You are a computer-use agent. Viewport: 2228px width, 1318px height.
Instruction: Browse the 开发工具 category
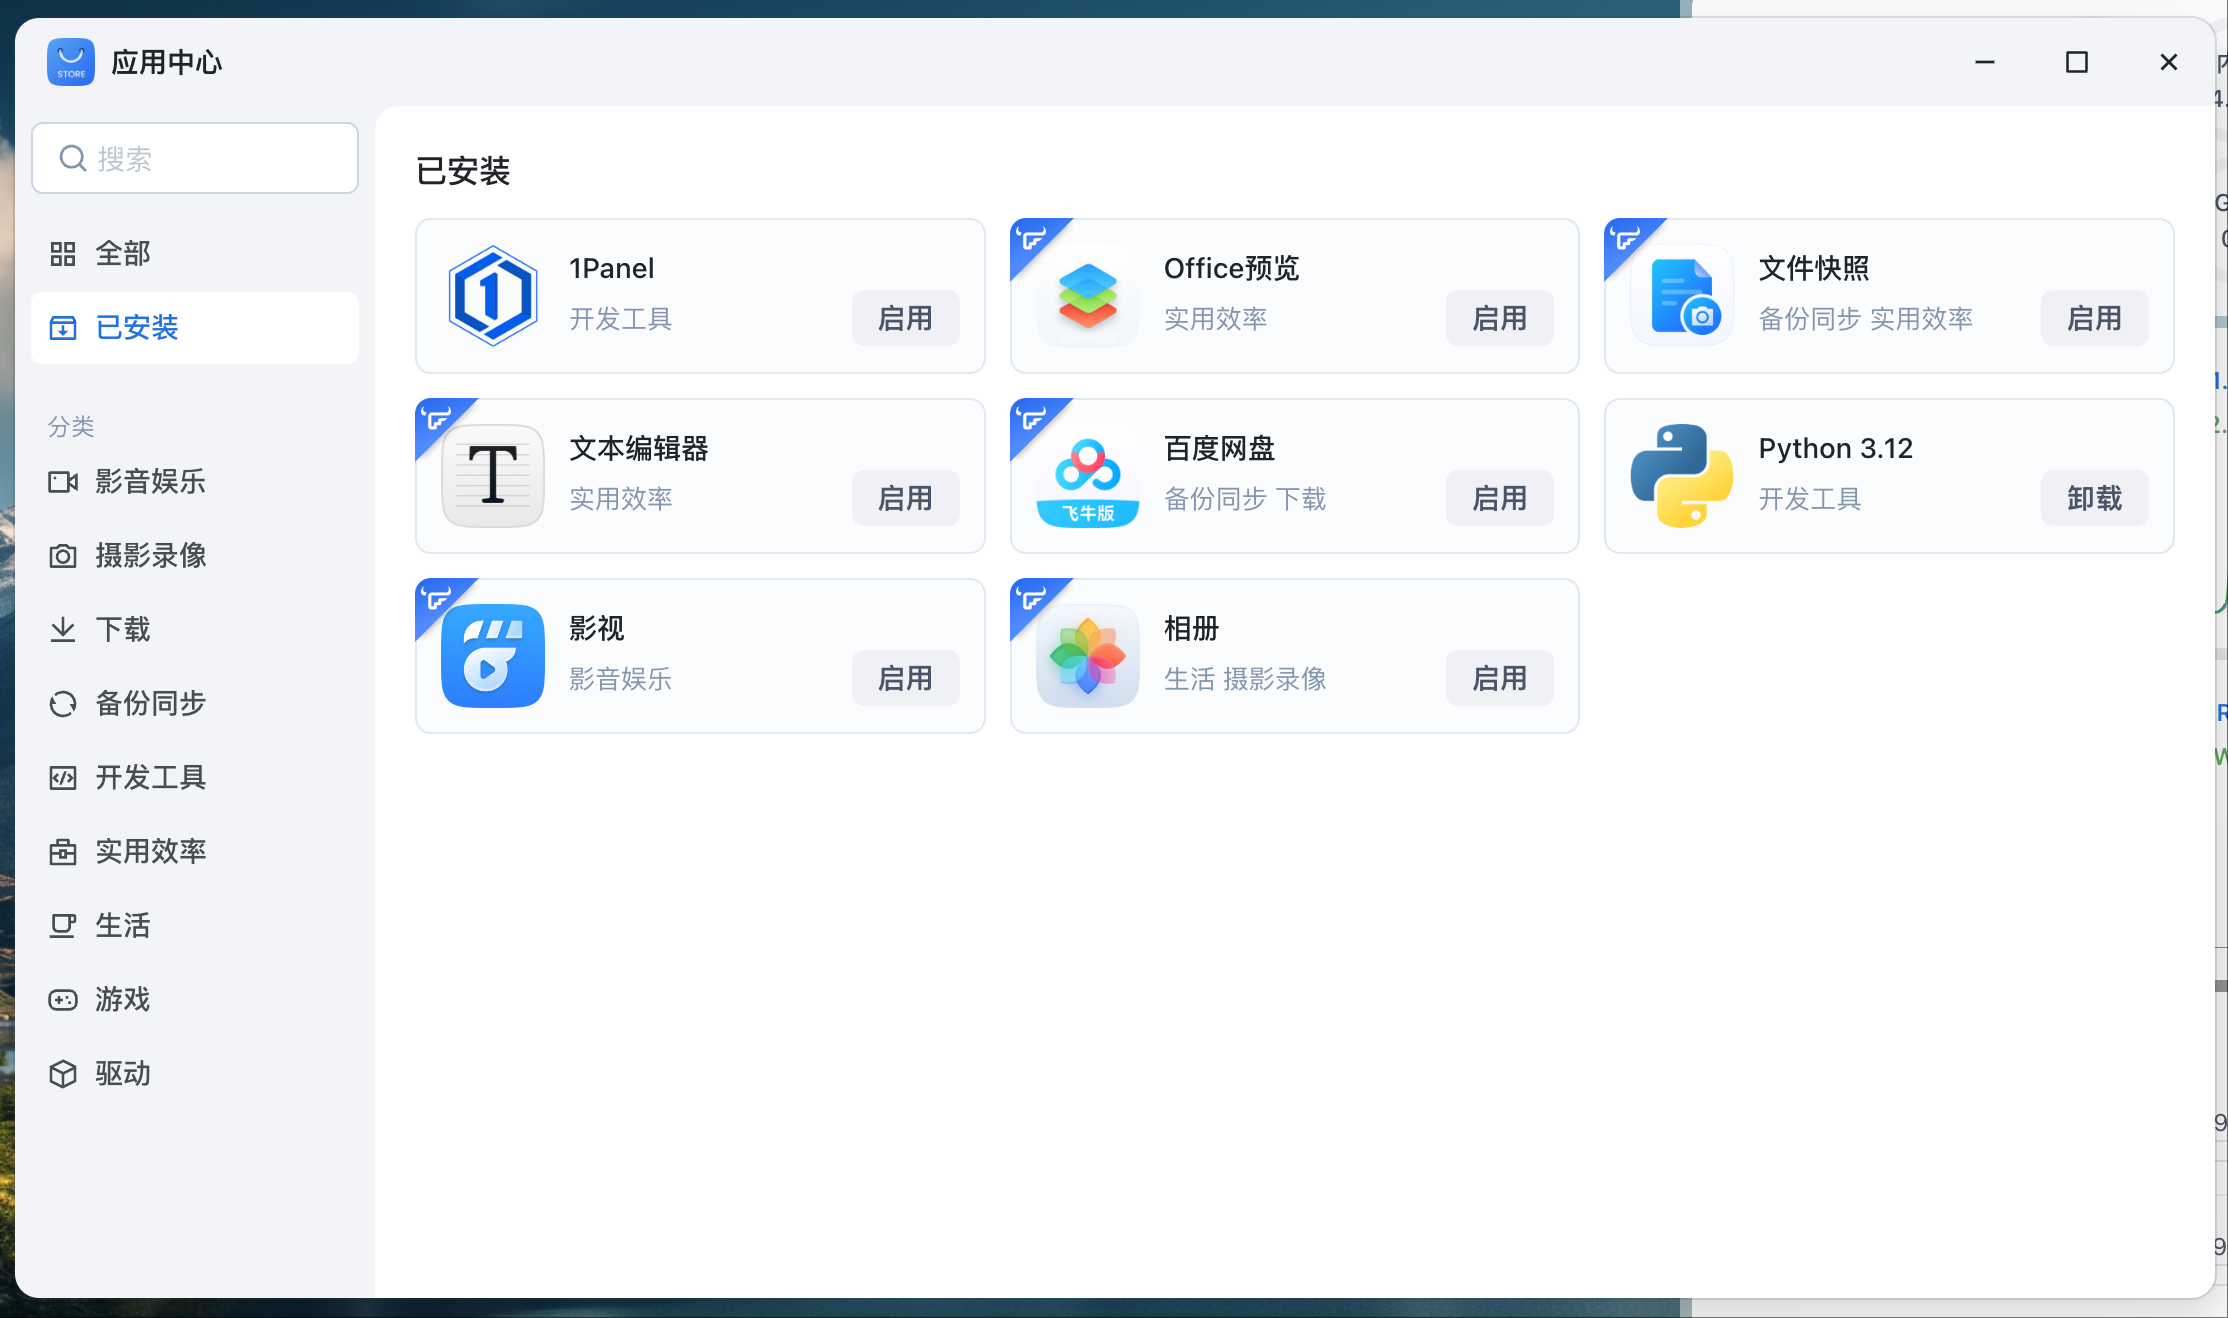tap(150, 778)
